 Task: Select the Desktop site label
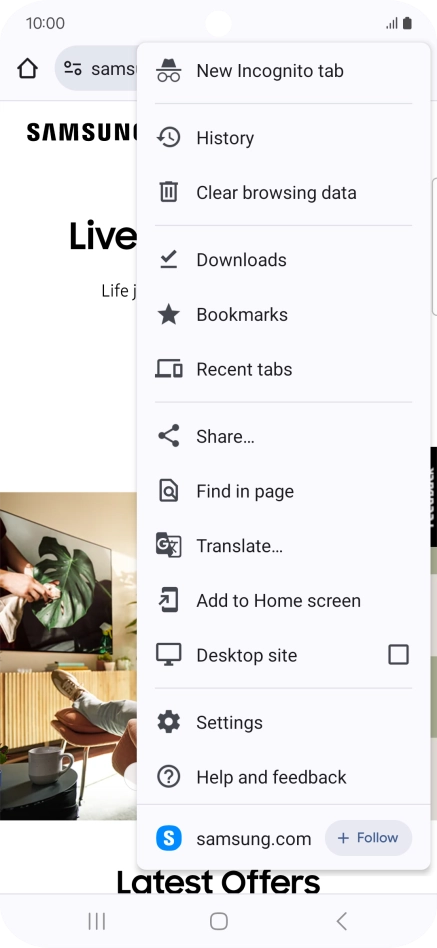click(x=247, y=655)
